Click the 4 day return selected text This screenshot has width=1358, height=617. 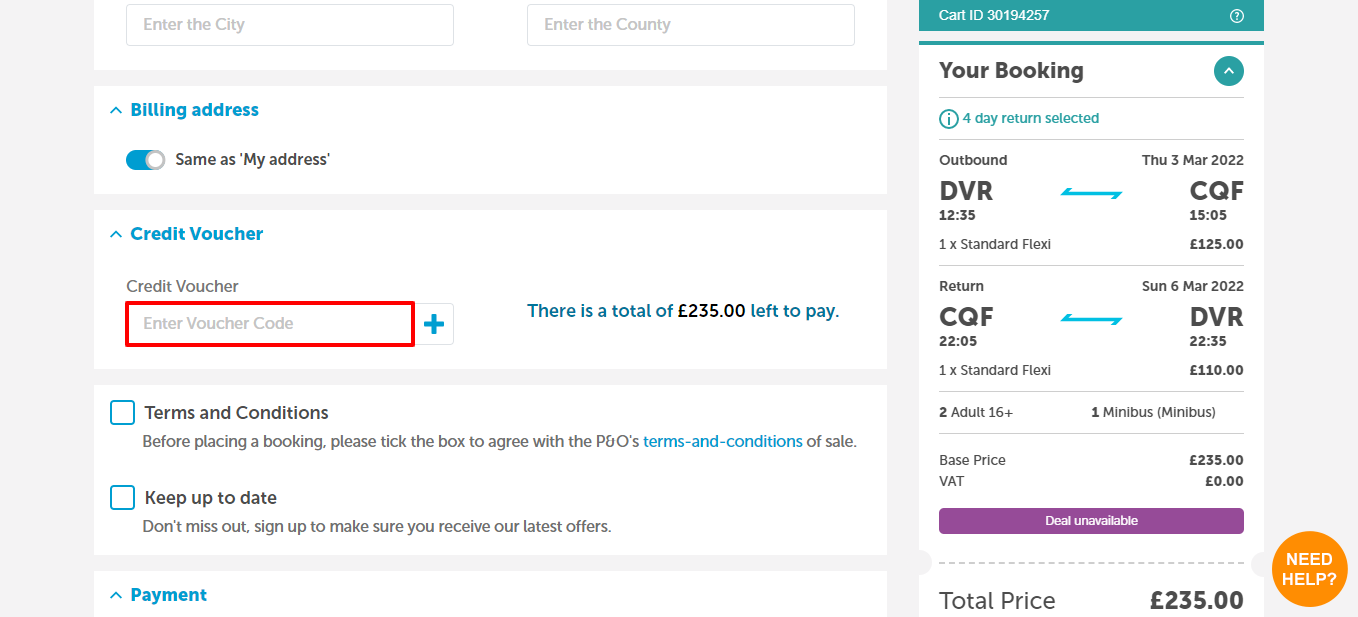1030,119
